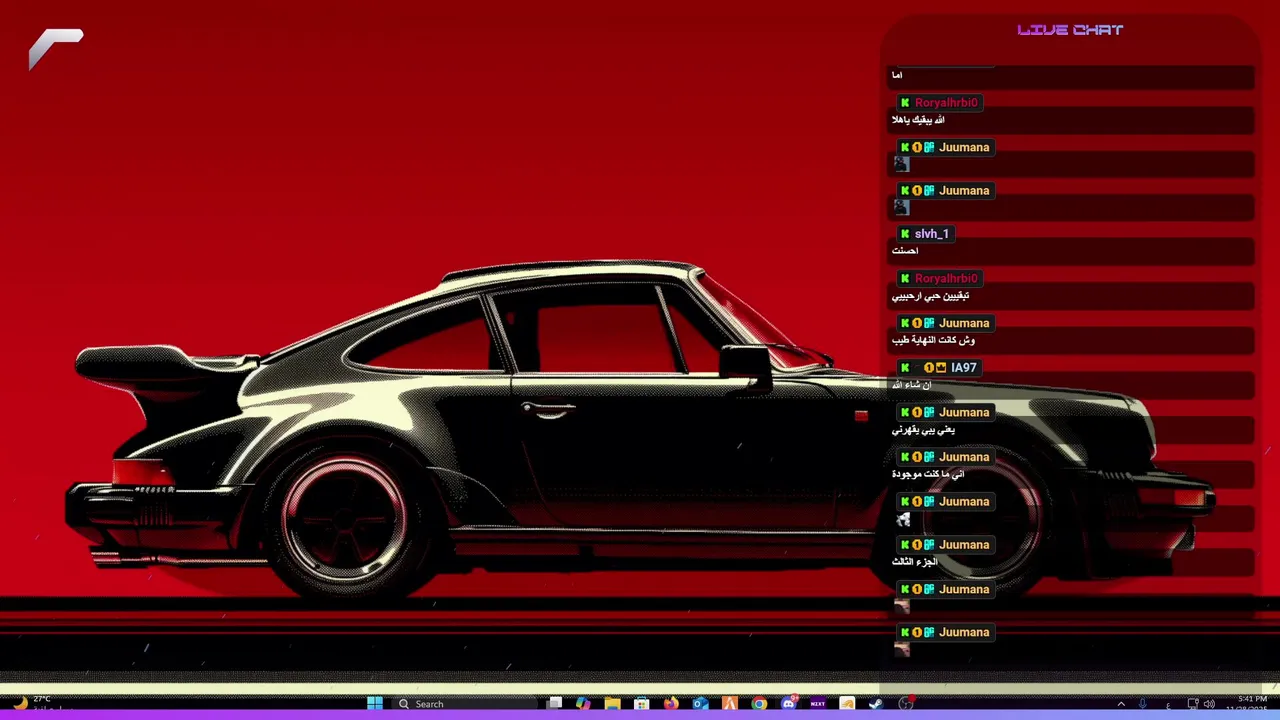Click Roryalhrbi0 above message "تبغيبين حبي ارحبيبي"

click(946, 279)
